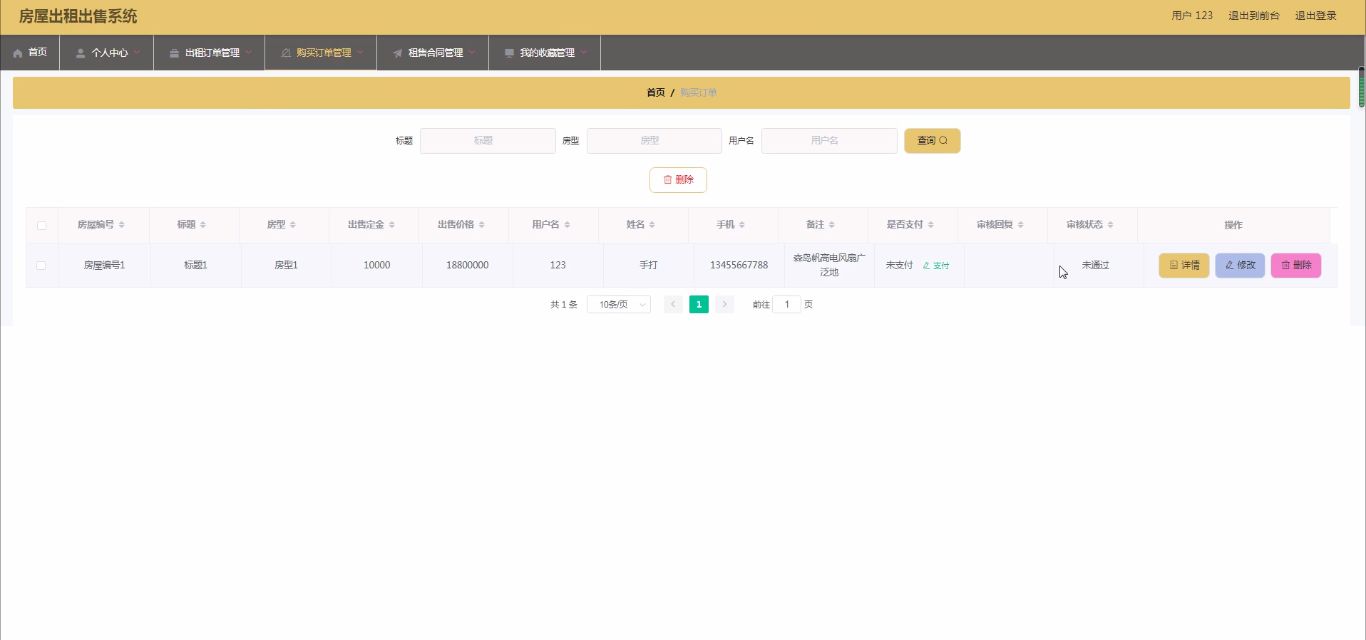Tick the select-all checkbox in table header
1366x640 pixels.
point(41,225)
